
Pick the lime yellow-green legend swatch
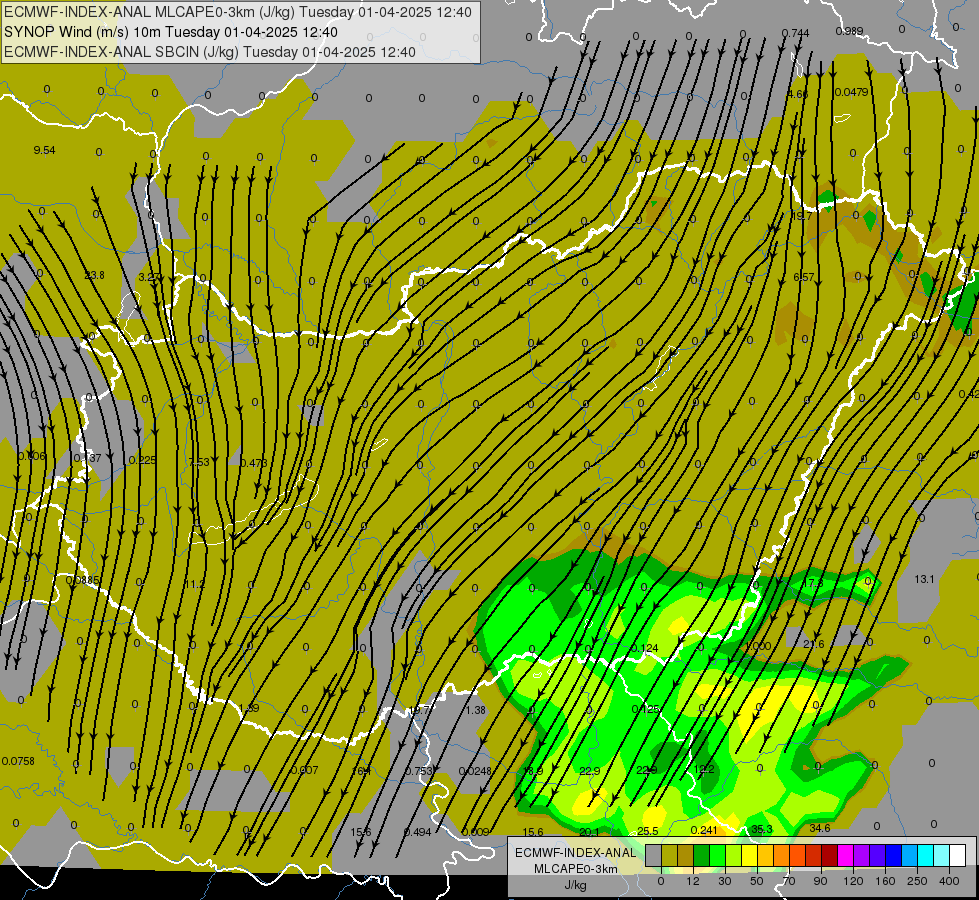734,855
